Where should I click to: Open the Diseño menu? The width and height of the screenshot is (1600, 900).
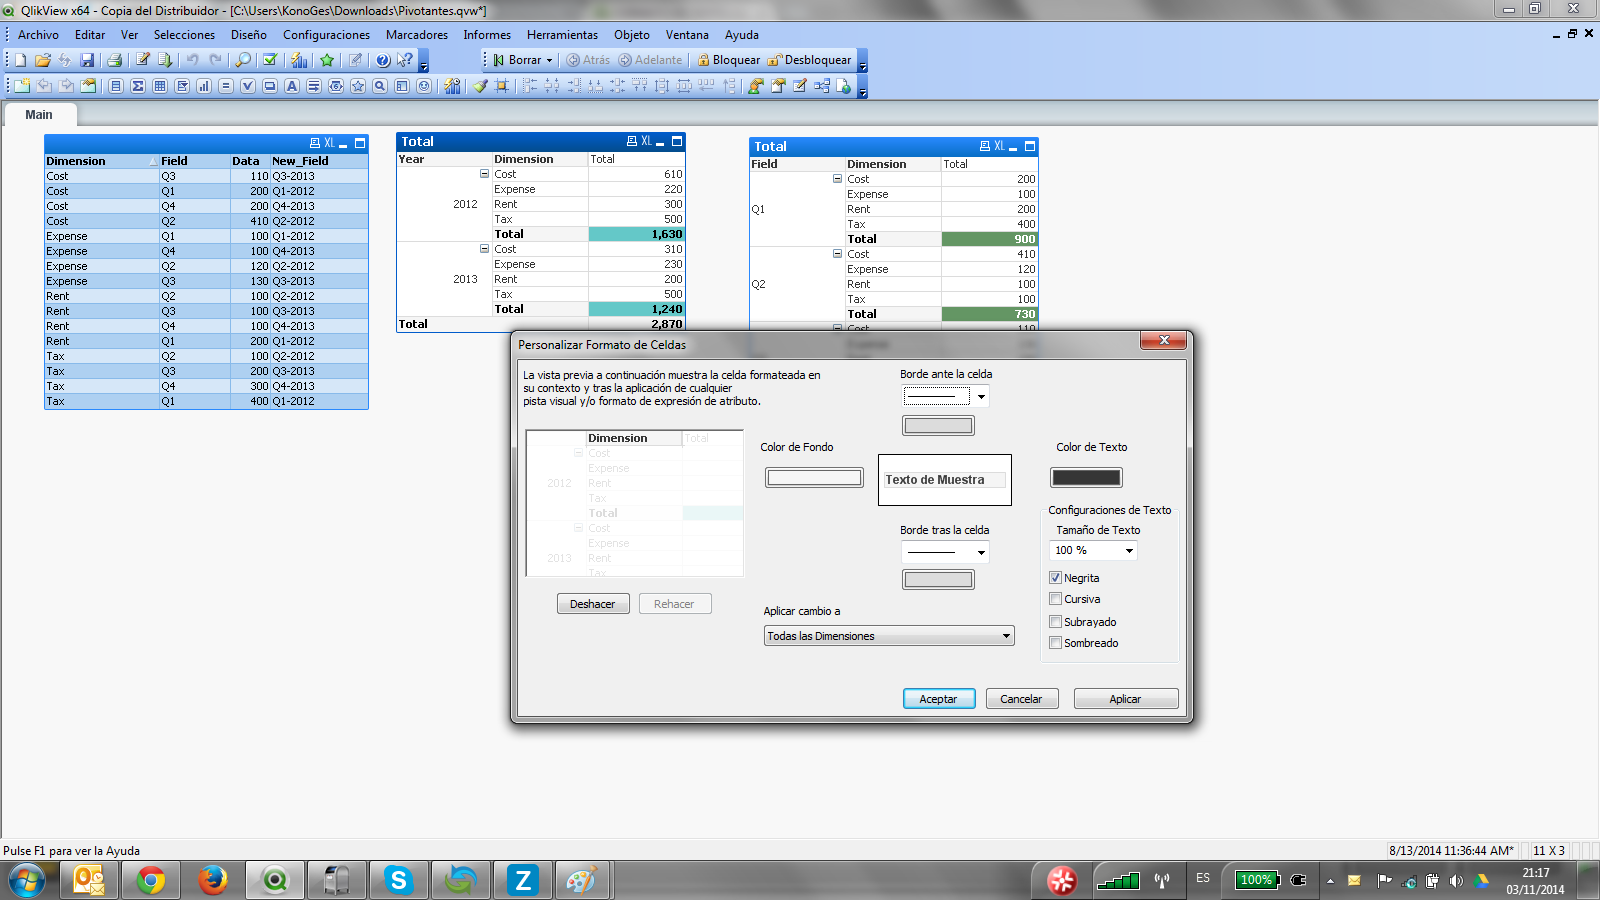pos(248,35)
